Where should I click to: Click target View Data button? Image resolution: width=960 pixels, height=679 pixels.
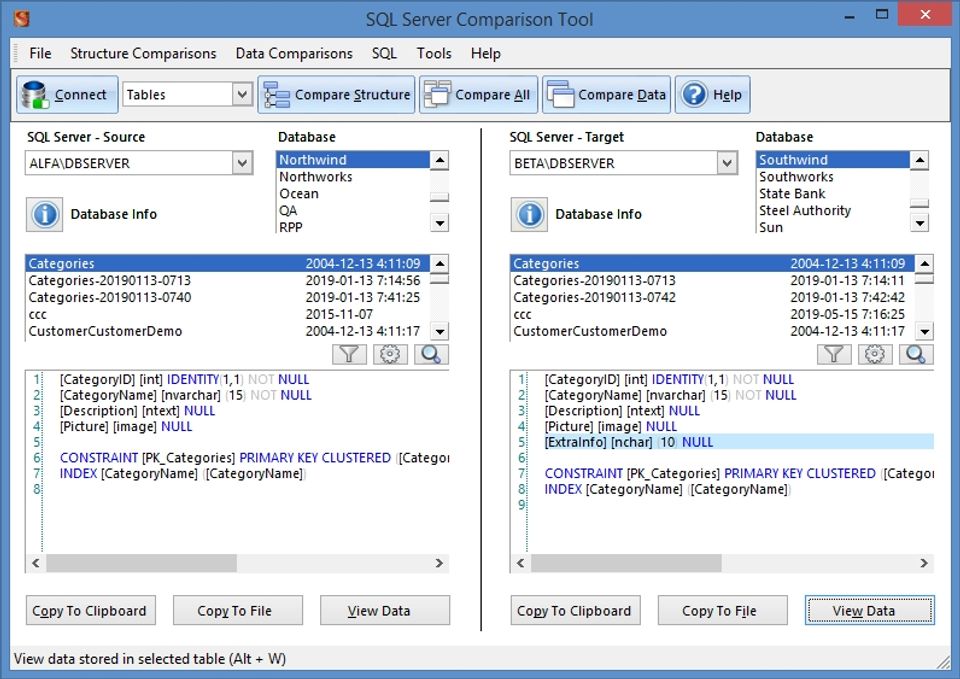click(x=869, y=610)
